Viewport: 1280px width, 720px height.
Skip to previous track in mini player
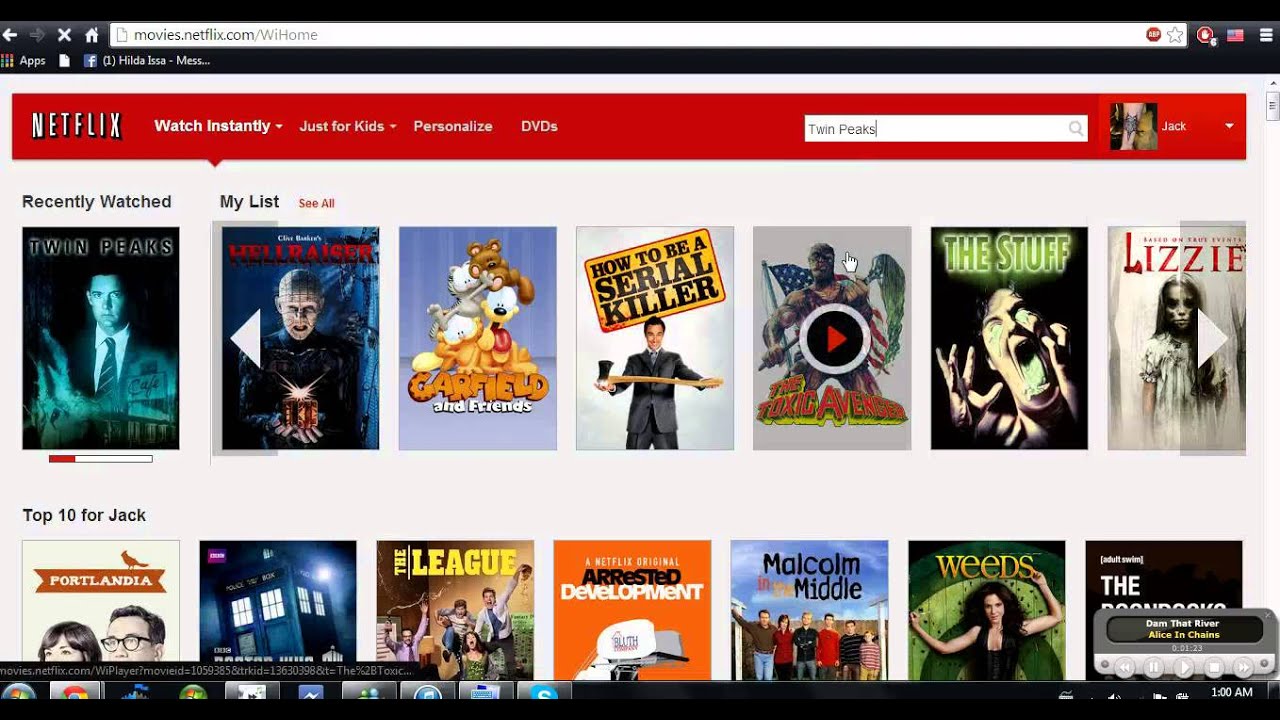[1123, 667]
